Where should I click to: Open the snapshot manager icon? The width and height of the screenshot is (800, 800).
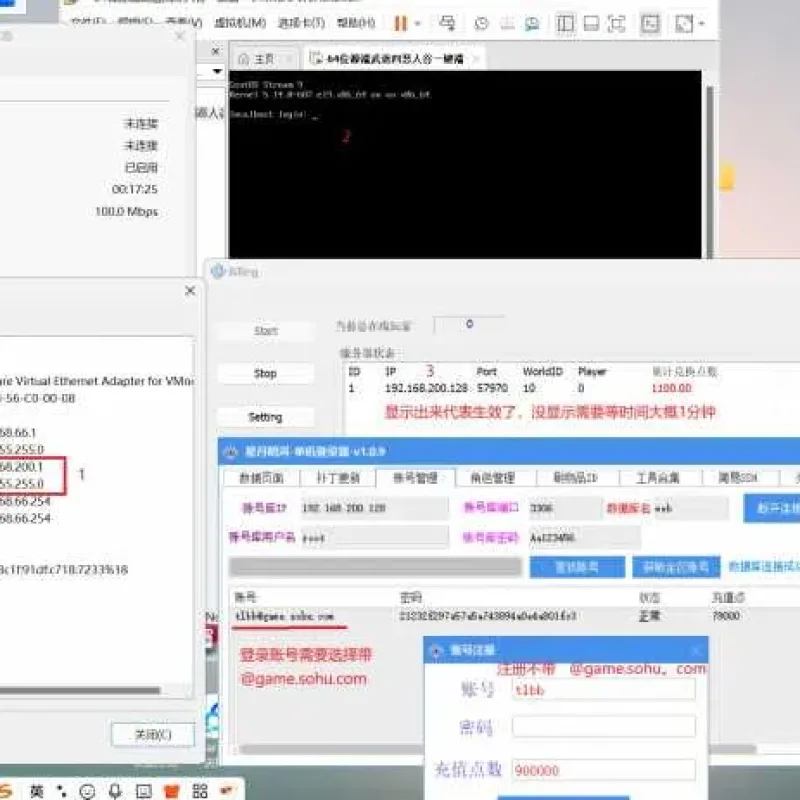pyautogui.click(x=532, y=23)
